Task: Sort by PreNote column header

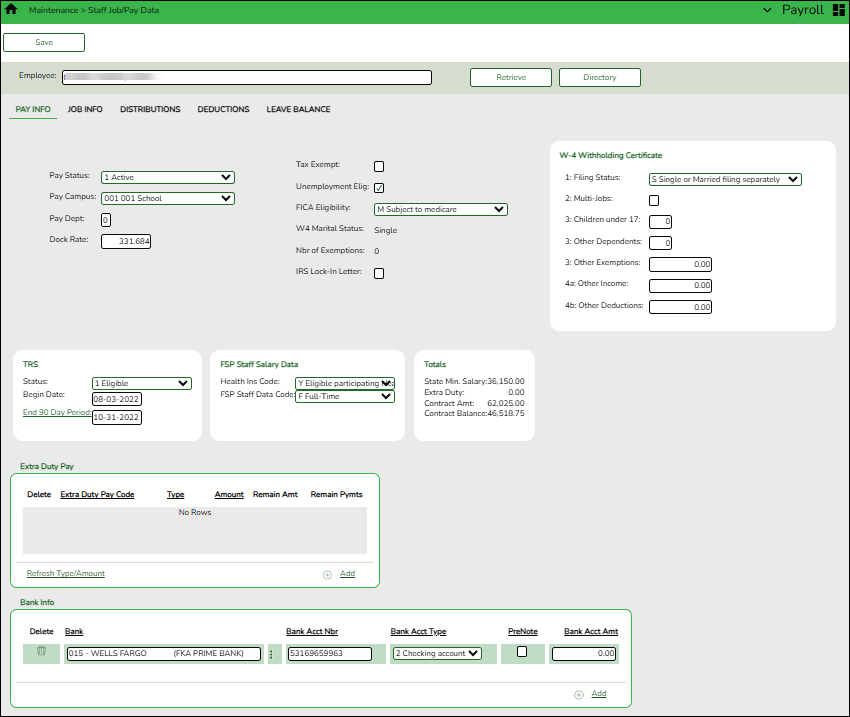Action: click(523, 631)
